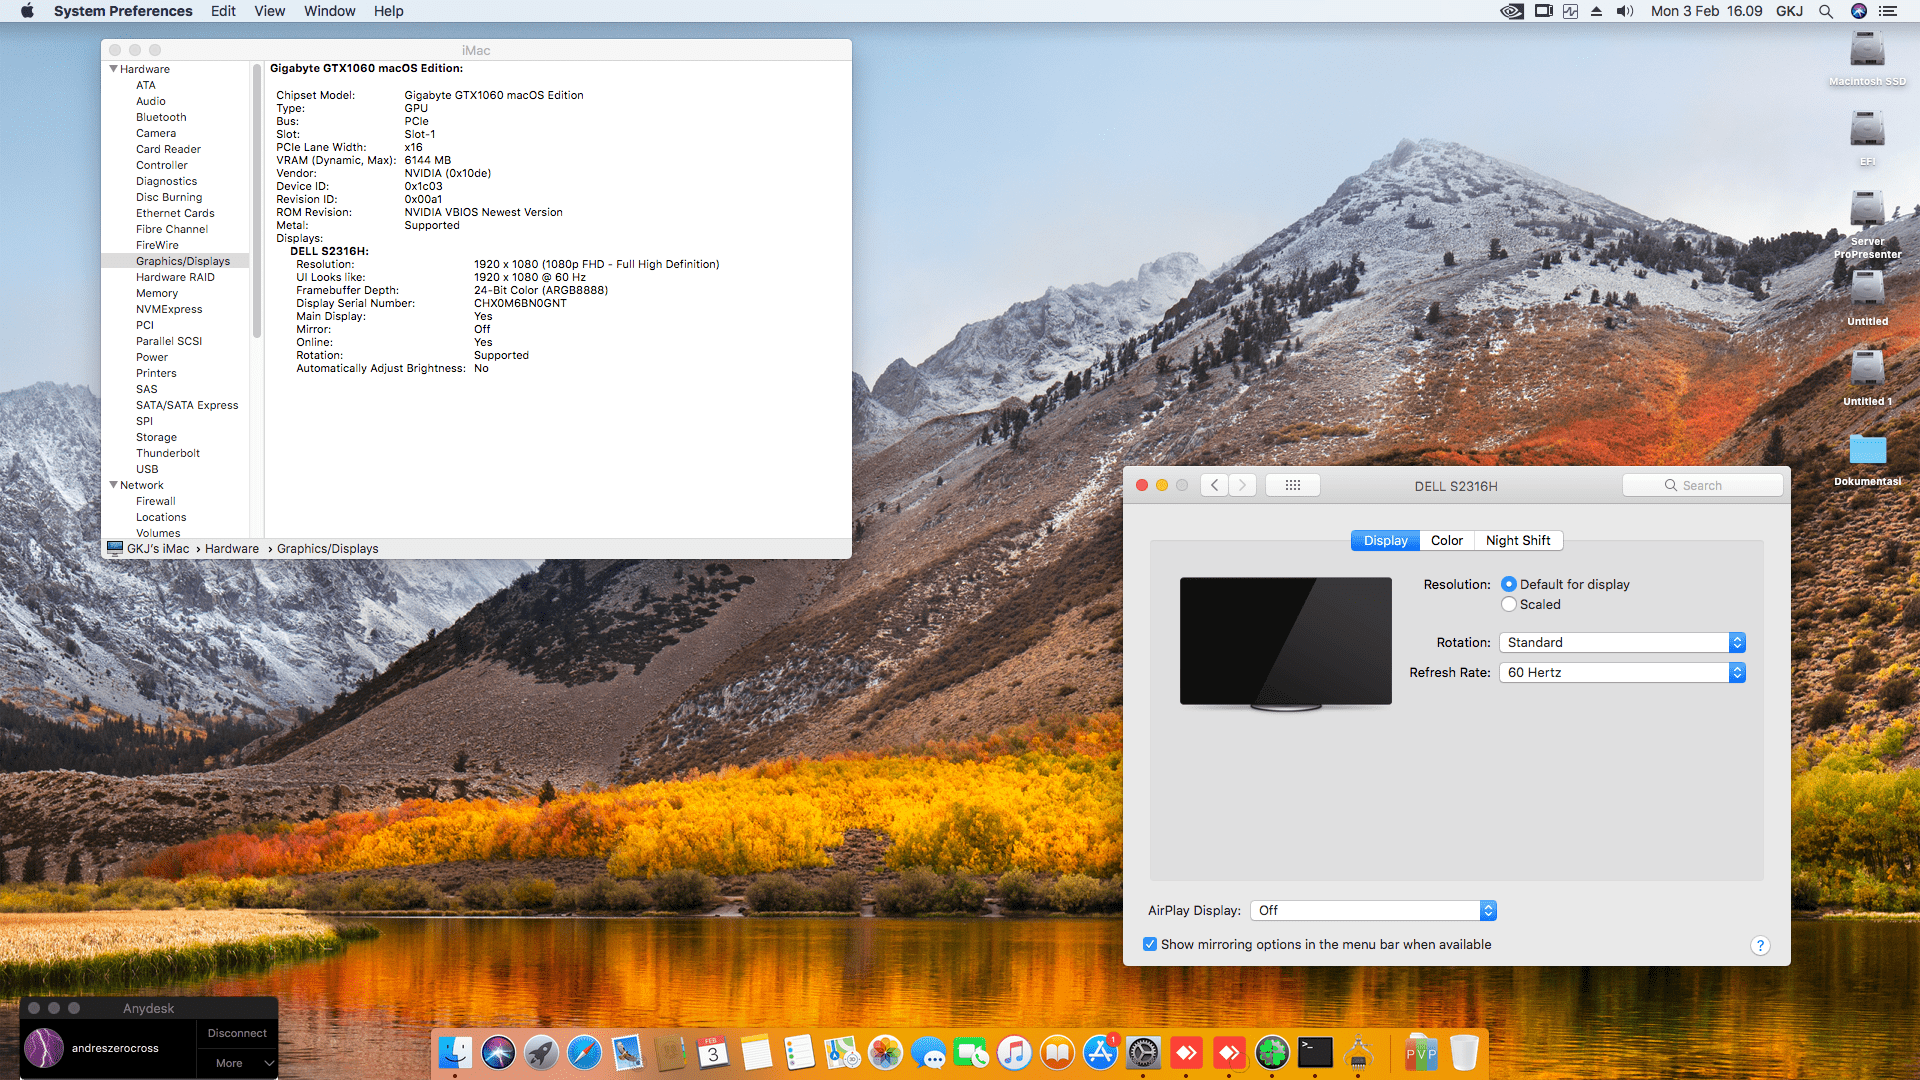This screenshot has width=1920, height=1080.
Task: Open the NVIDIA driver menu bar icon
Action: pos(1512,11)
